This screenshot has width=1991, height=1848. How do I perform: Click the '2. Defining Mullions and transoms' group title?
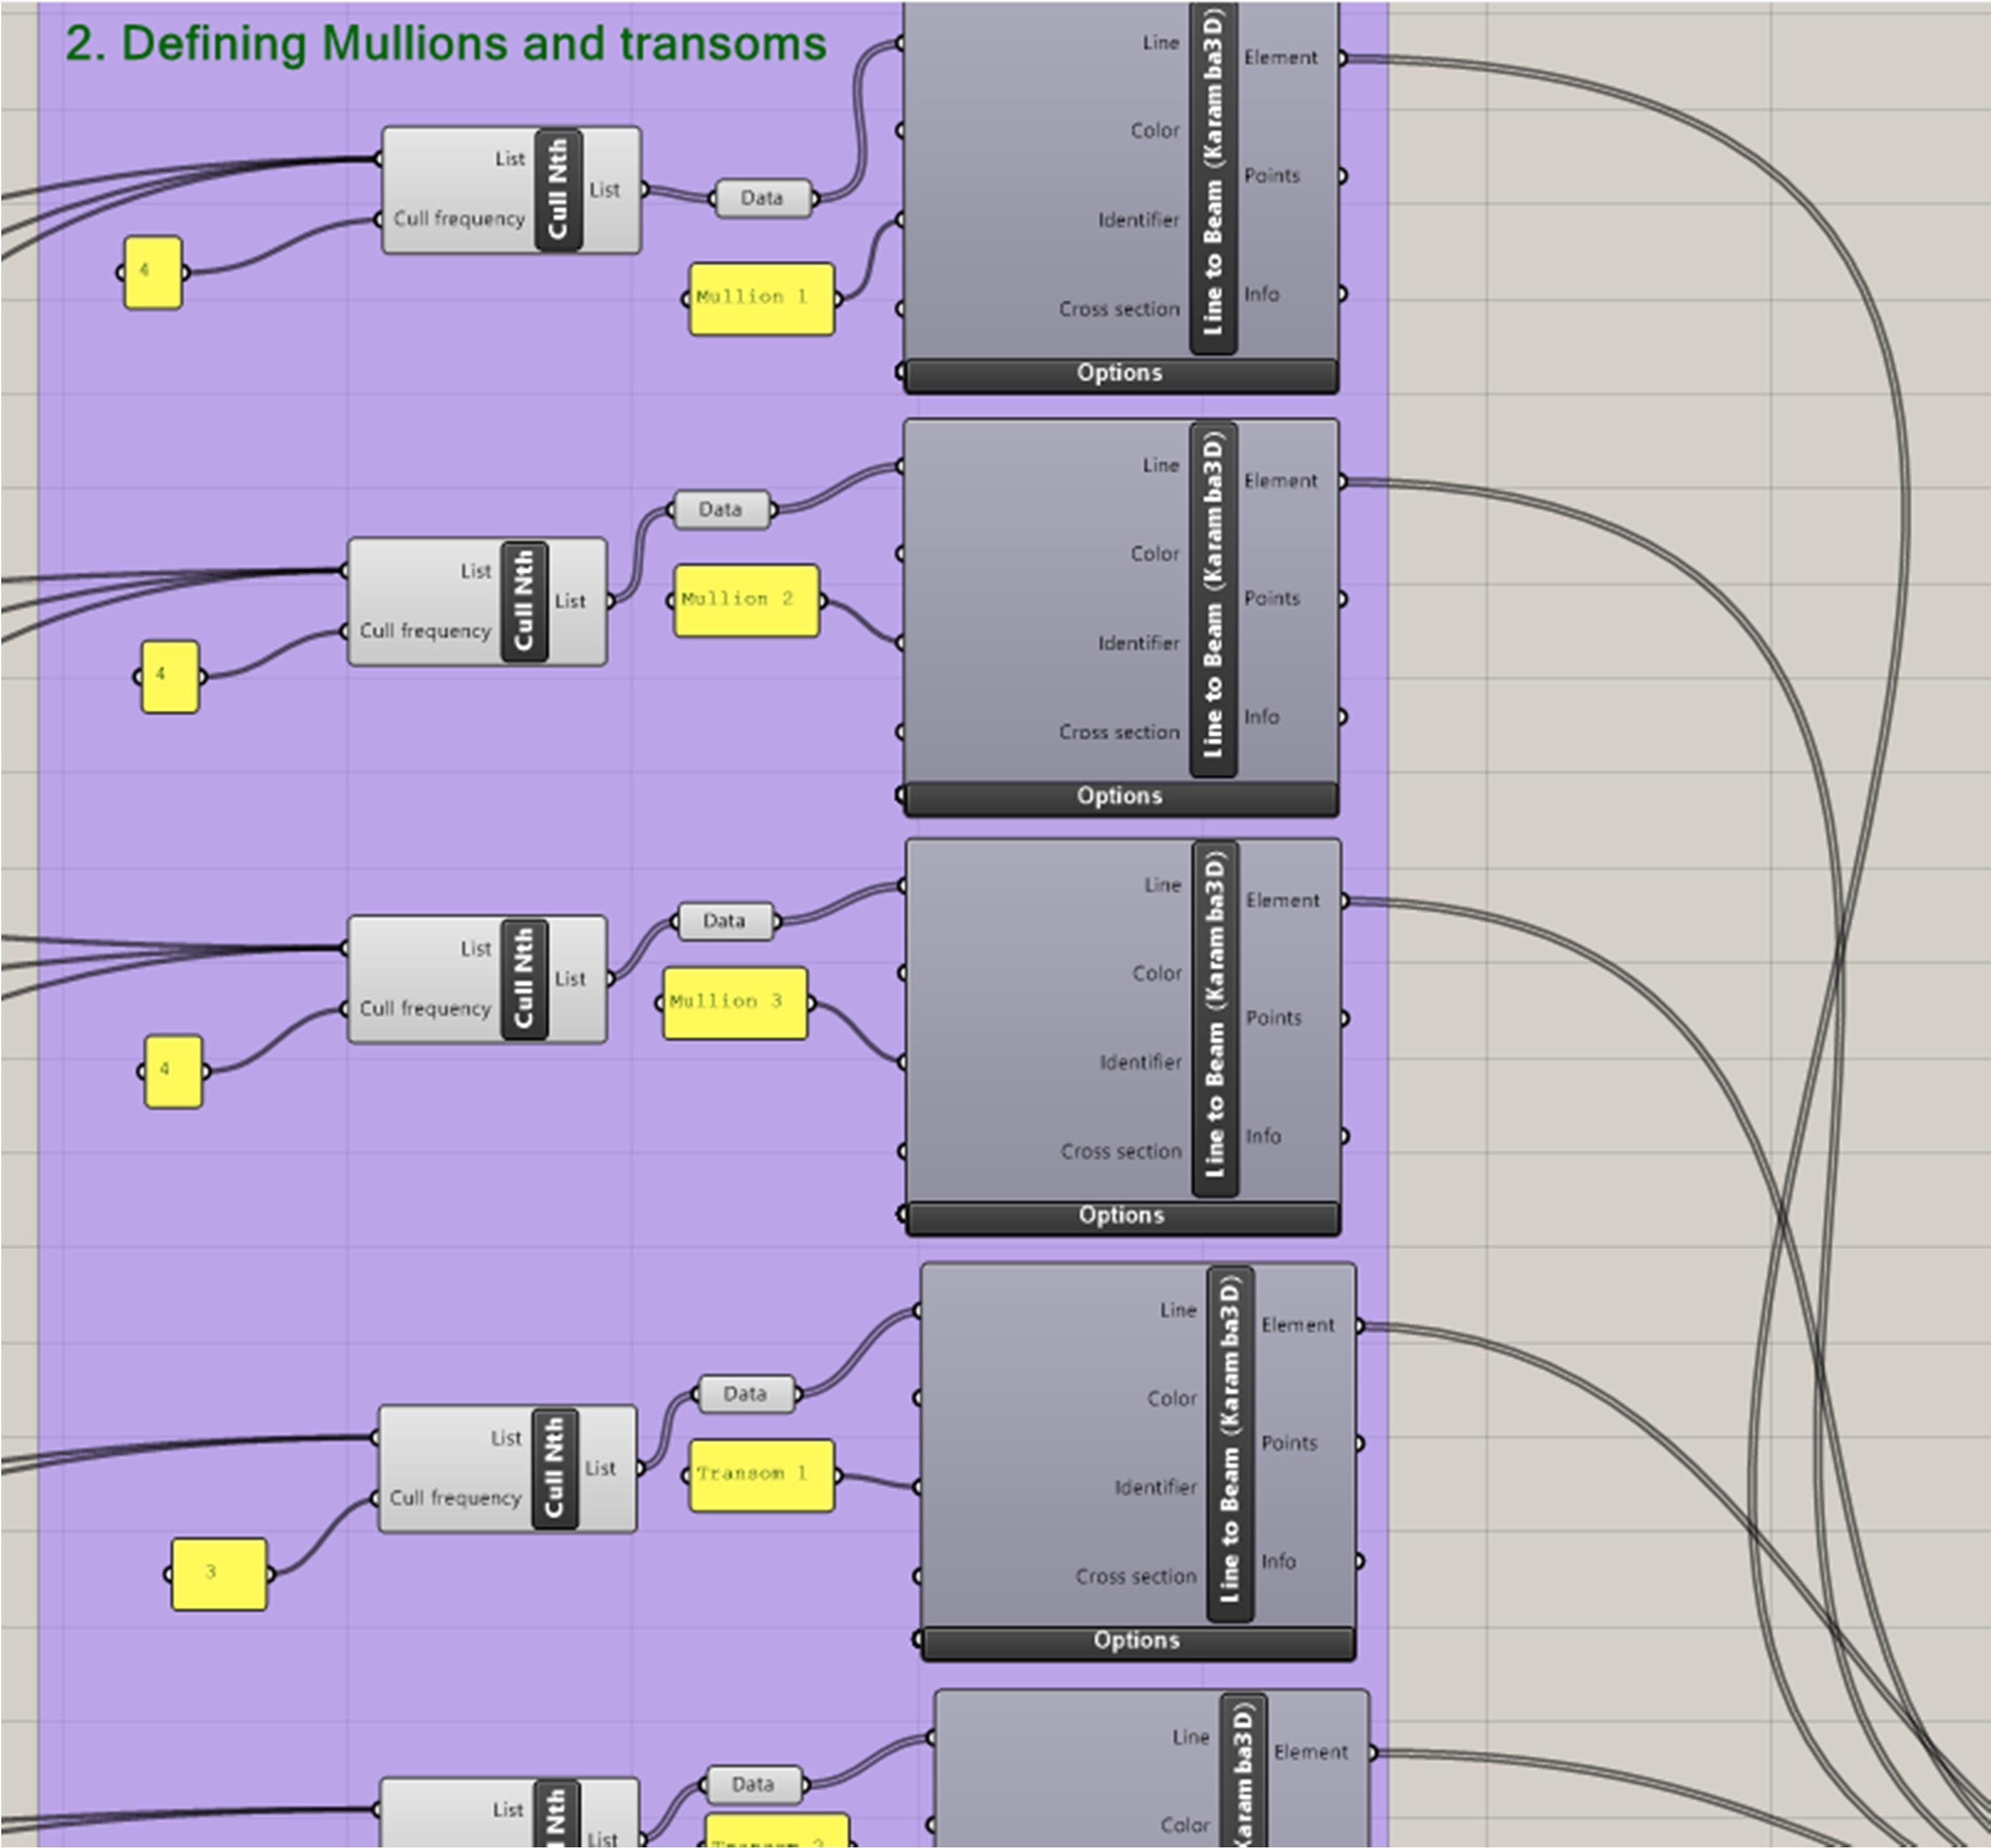pos(446,44)
